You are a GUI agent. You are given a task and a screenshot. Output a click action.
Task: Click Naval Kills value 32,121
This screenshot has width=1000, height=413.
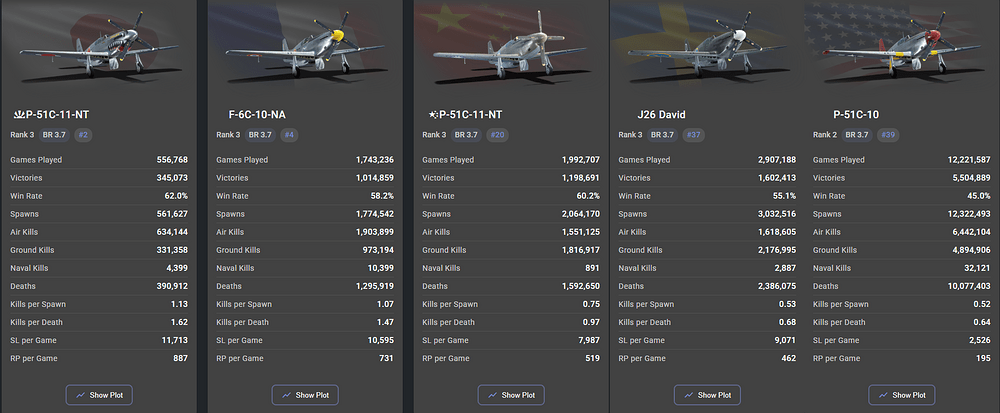(x=978, y=268)
